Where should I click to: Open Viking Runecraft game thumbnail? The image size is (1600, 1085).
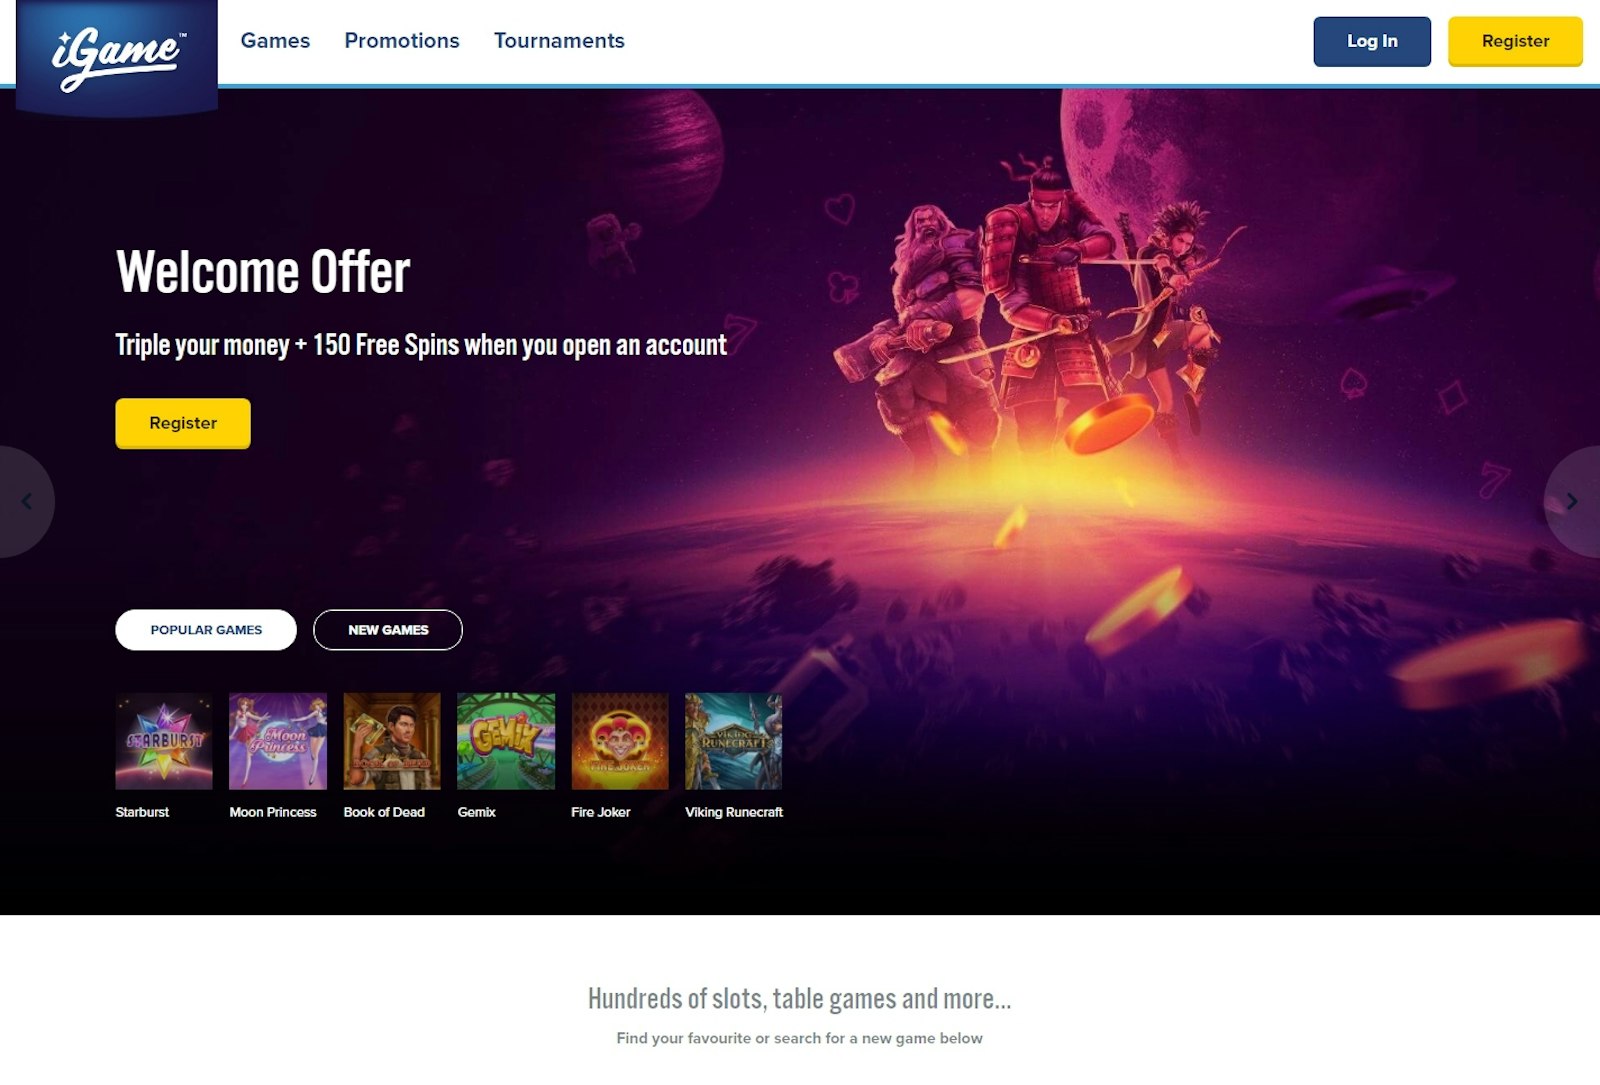[734, 741]
